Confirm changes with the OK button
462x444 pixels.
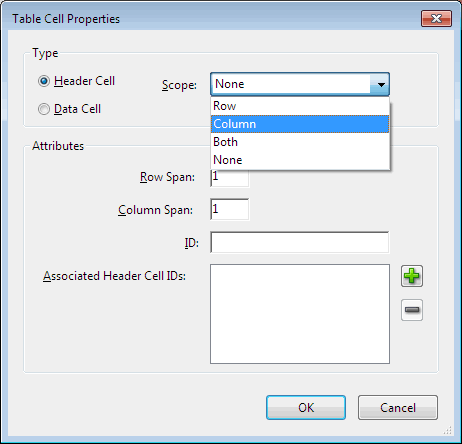306,407
